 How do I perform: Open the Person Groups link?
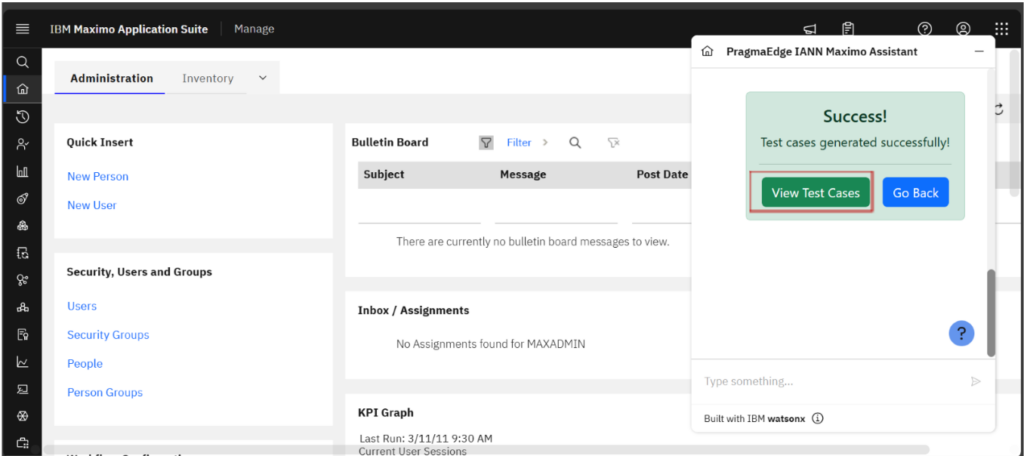pos(105,393)
